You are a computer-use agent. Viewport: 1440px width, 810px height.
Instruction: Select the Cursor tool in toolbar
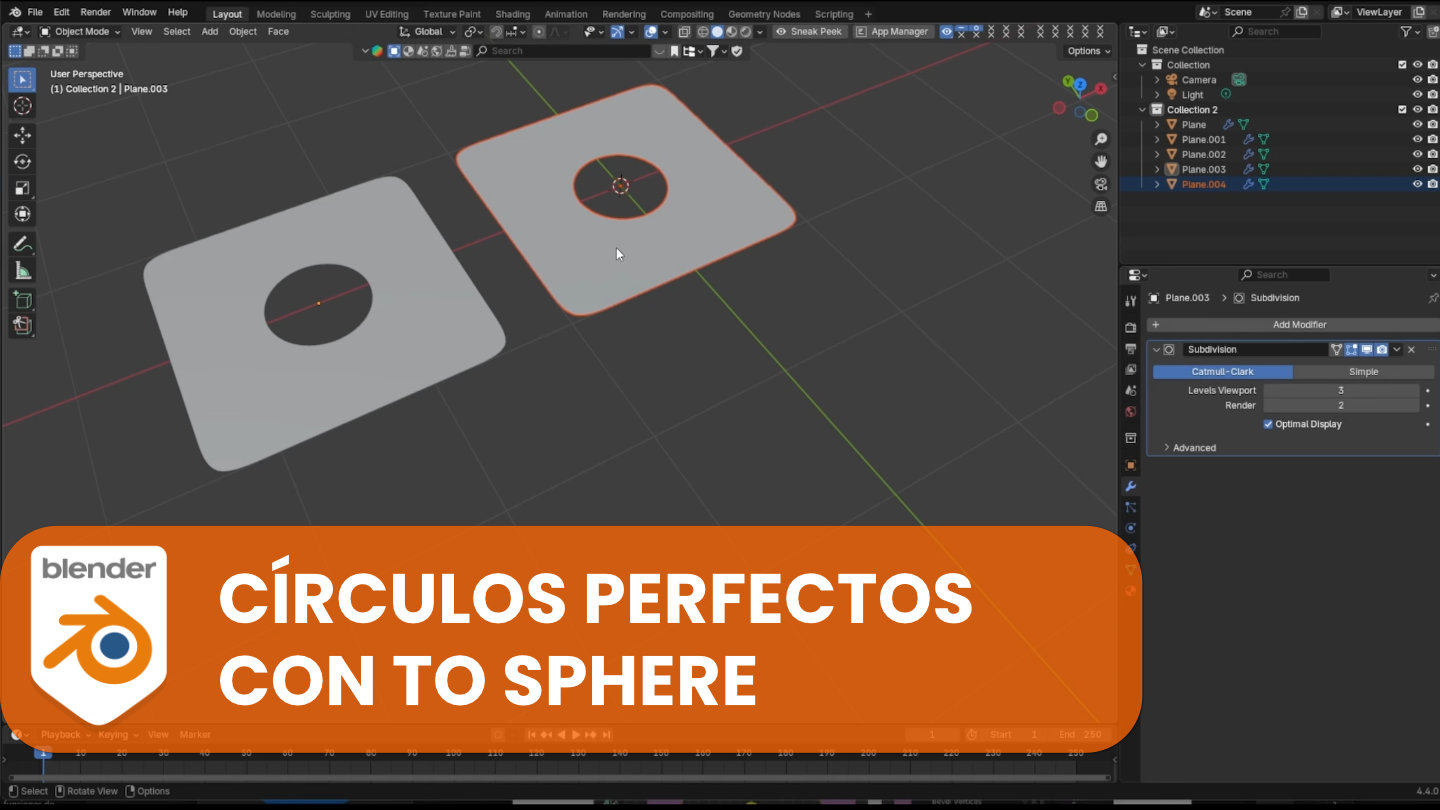(x=22, y=106)
